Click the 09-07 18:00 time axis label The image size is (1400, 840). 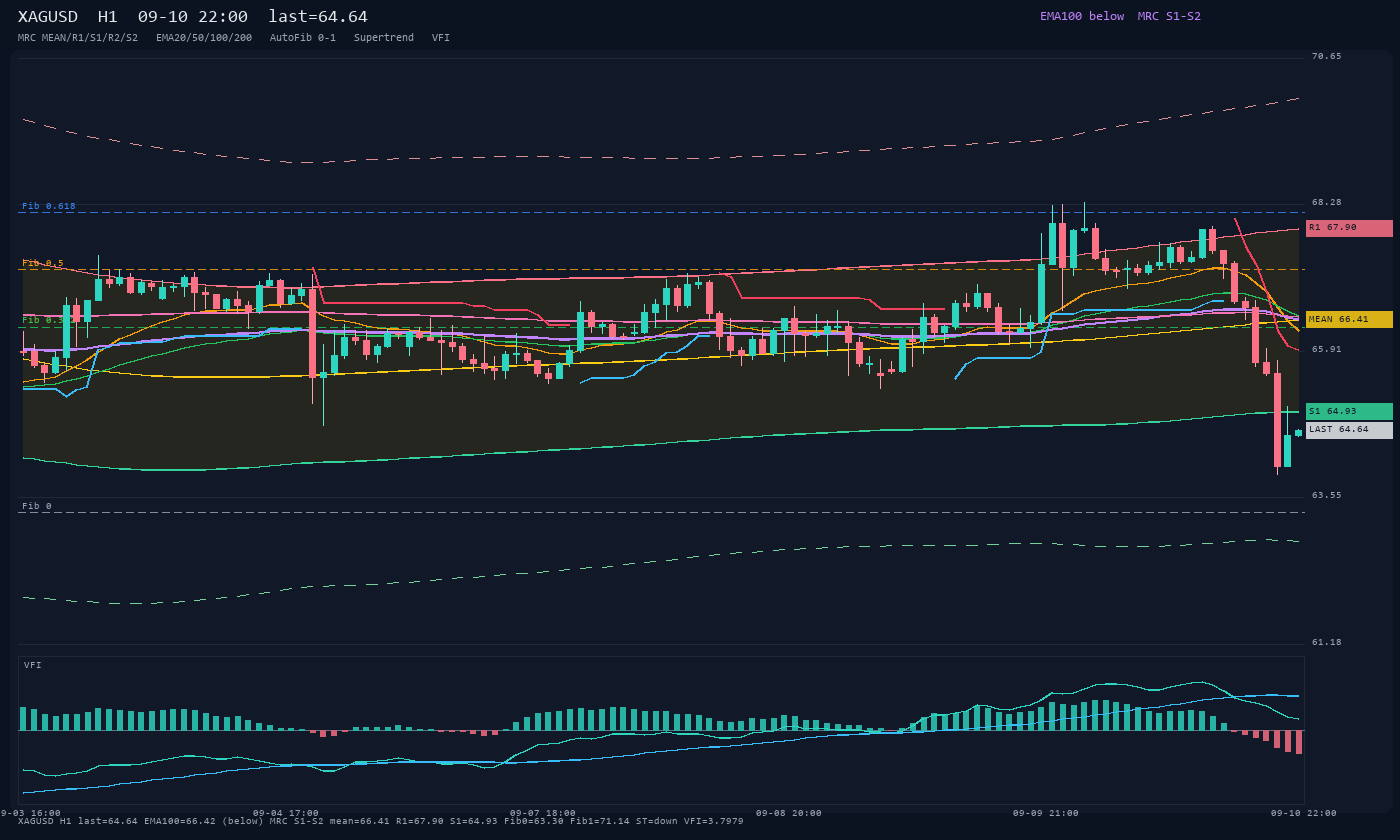pyautogui.click(x=543, y=813)
